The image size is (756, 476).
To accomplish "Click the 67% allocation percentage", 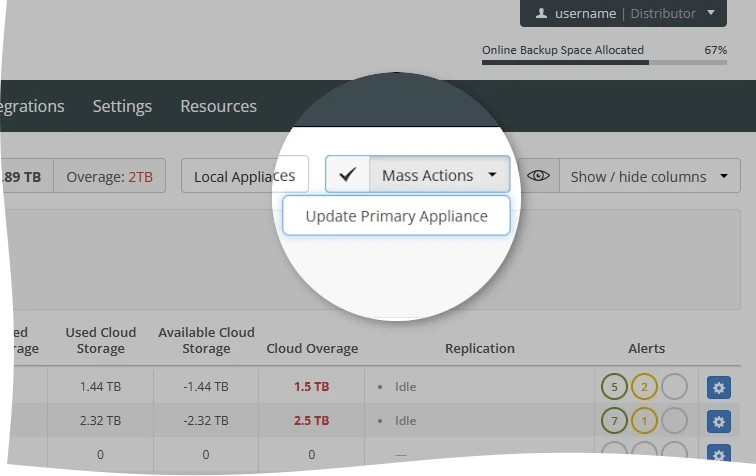I will click(716, 50).
